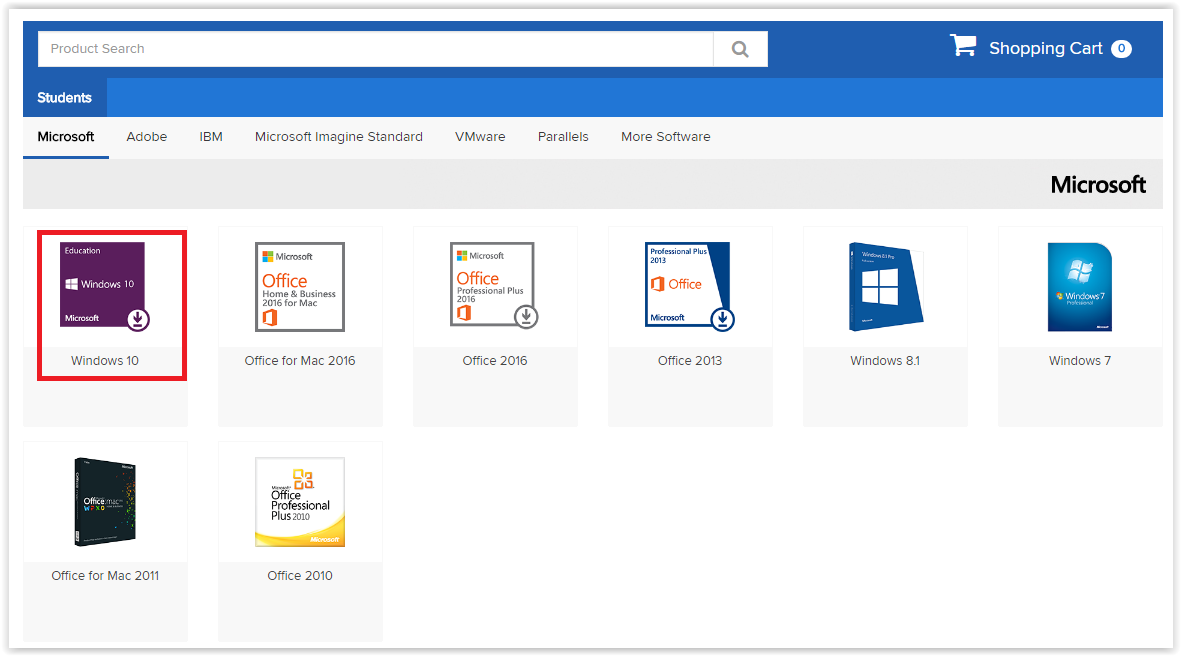The width and height of the screenshot is (1181, 656).
Task: Click the Windows 7 product title
Action: click(1080, 361)
